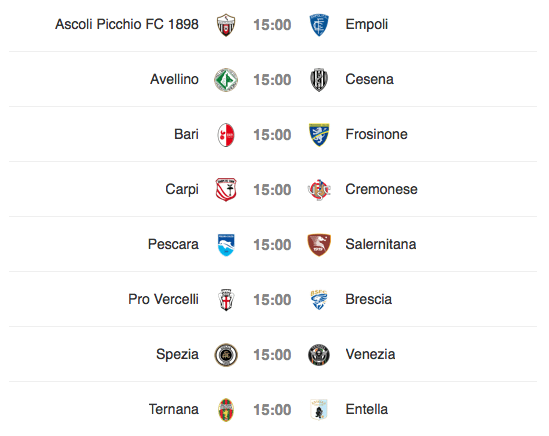Click the Cesena black-and-white crest

319,80
